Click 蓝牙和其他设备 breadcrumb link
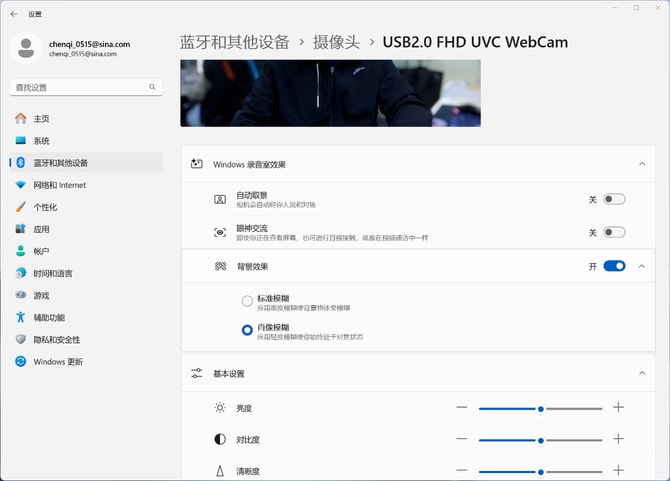 coord(234,42)
